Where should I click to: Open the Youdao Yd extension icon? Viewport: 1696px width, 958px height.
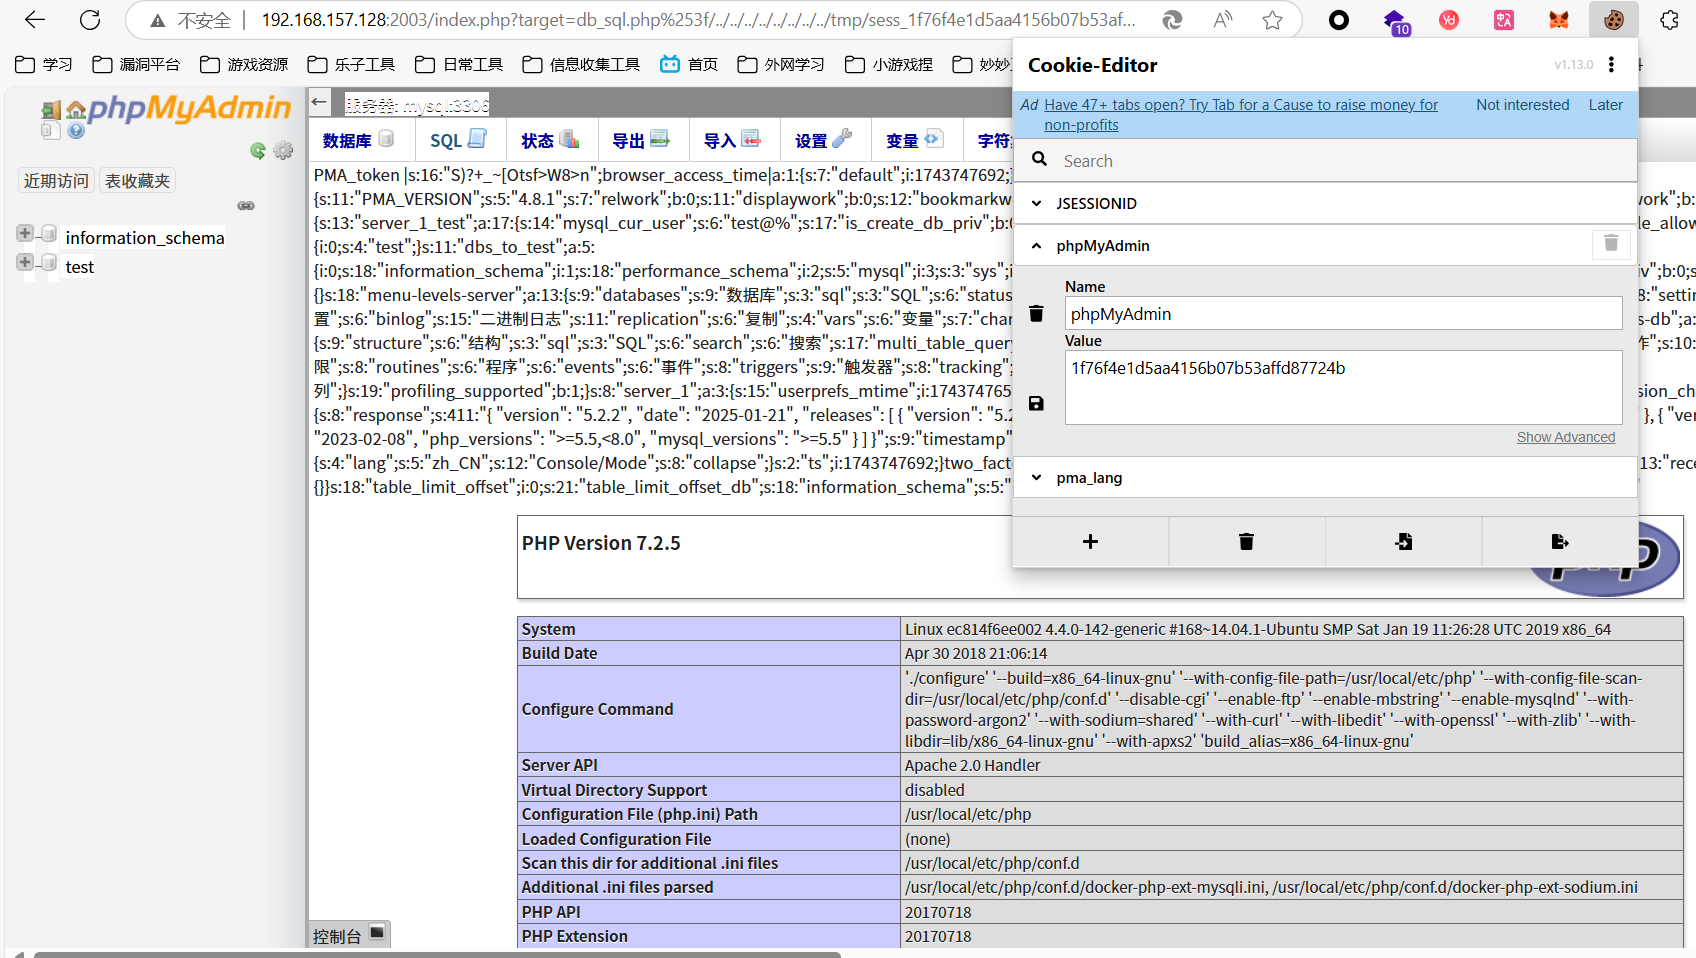pos(1448,19)
